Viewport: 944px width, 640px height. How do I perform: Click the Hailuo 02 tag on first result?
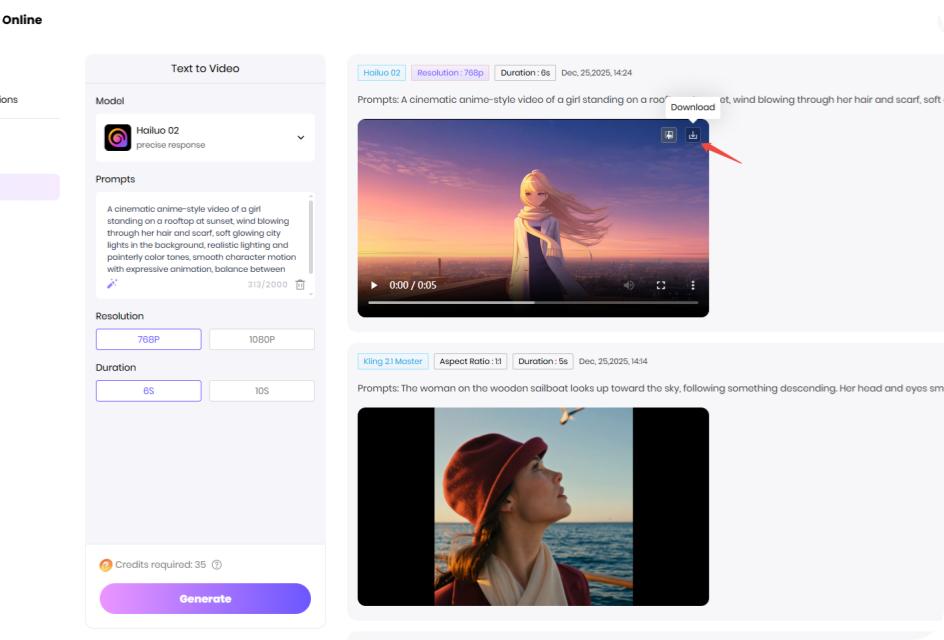tap(382, 73)
